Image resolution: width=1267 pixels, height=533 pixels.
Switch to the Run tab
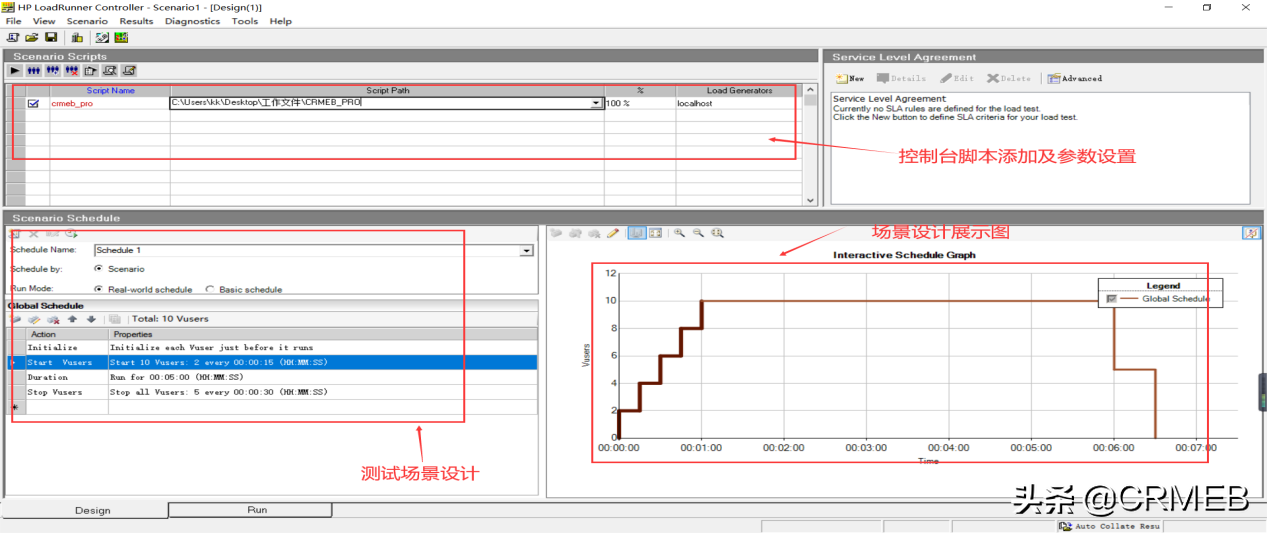[257, 510]
